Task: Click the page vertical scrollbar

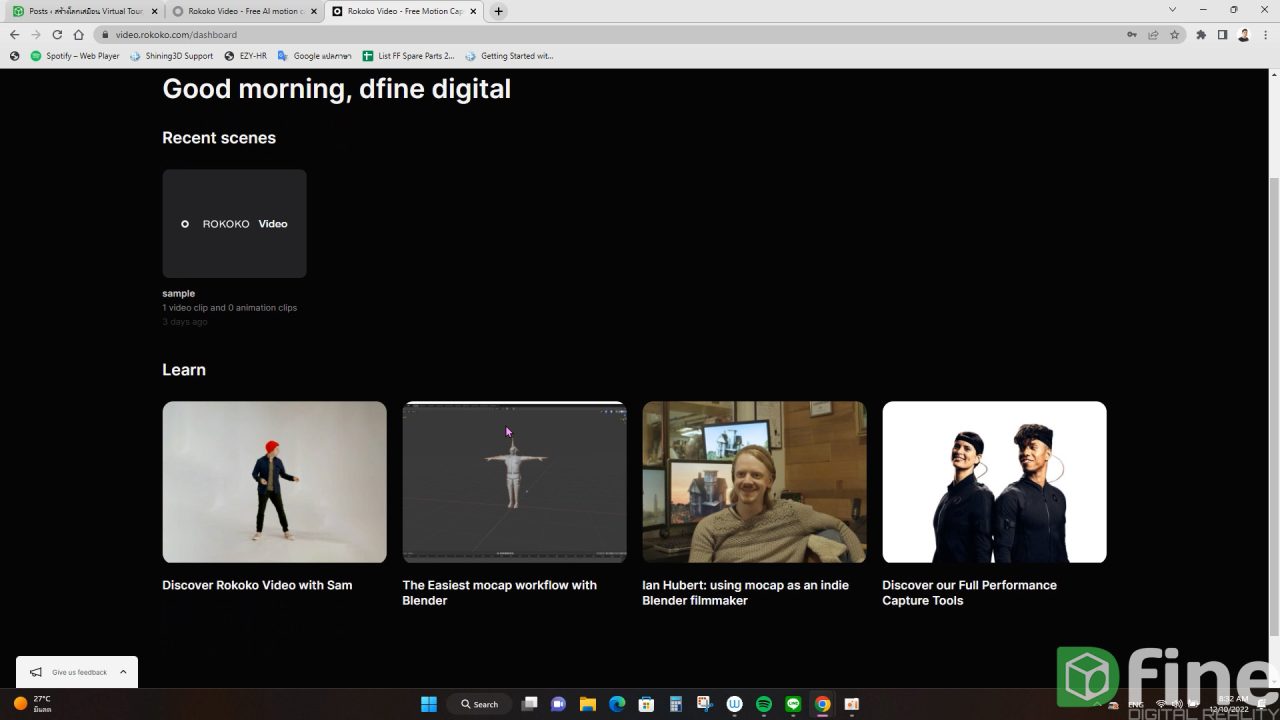Action: tap(1273, 400)
